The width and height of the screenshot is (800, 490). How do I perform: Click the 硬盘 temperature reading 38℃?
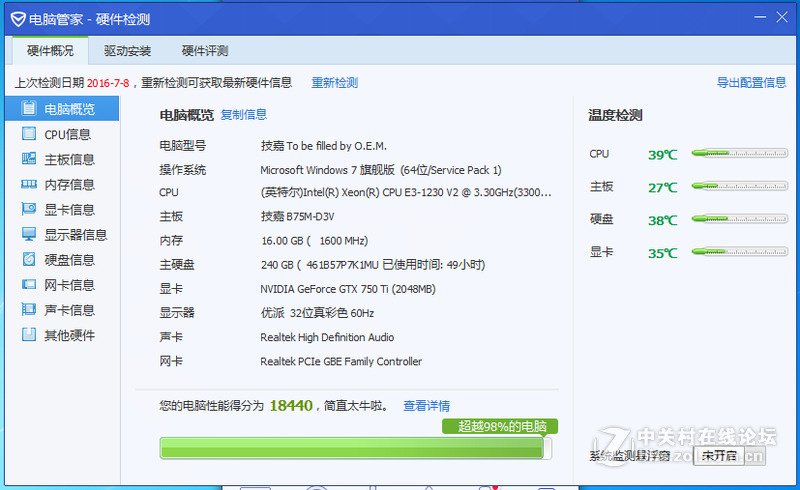pyautogui.click(x=662, y=220)
